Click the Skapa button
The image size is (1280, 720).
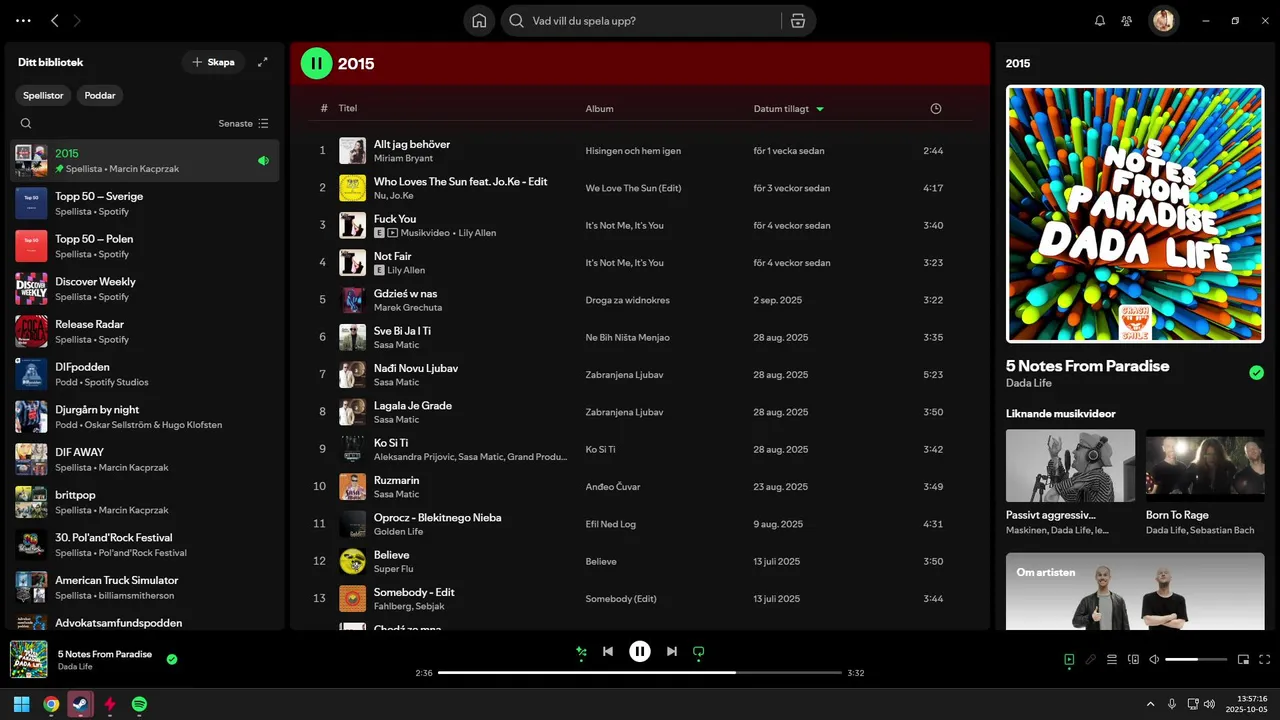tap(213, 62)
